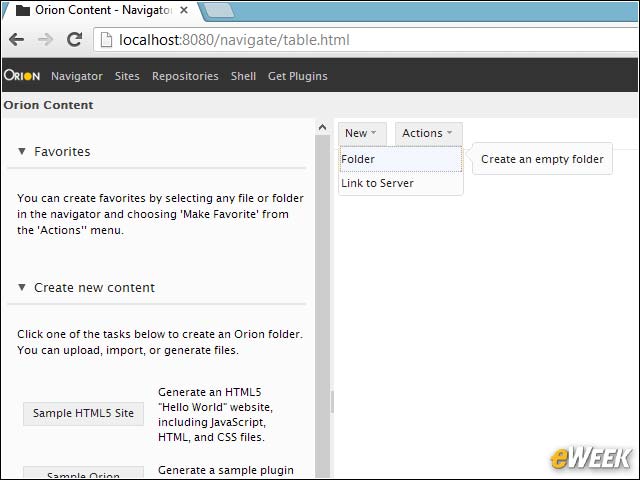Screen dimensions: 640x480
Task: Choose Link to Server menu item
Action: point(401,183)
